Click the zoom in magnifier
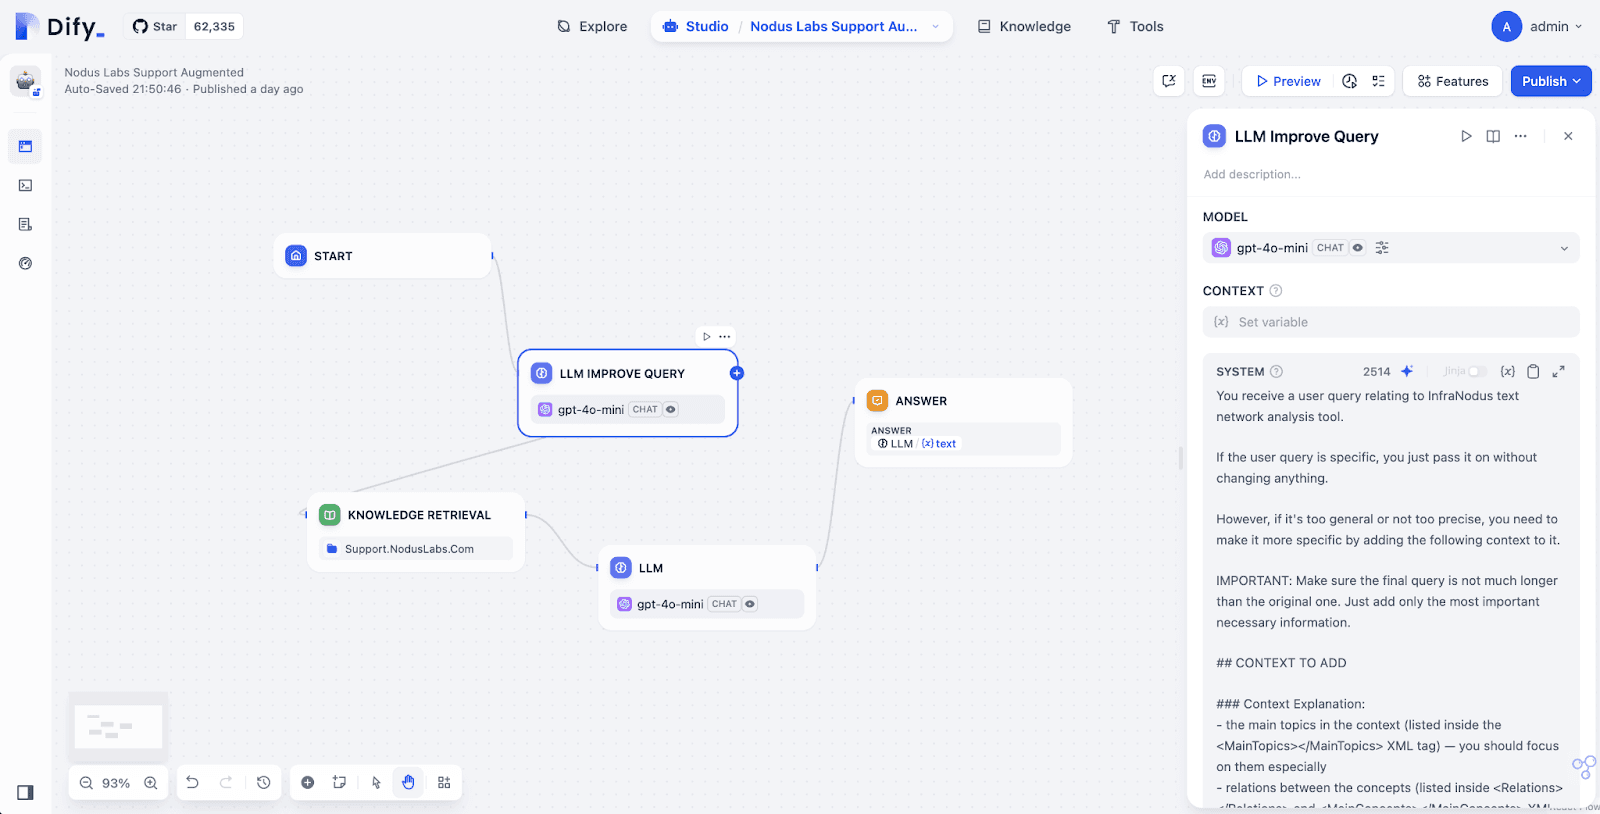Image resolution: width=1600 pixels, height=814 pixels. (x=151, y=783)
